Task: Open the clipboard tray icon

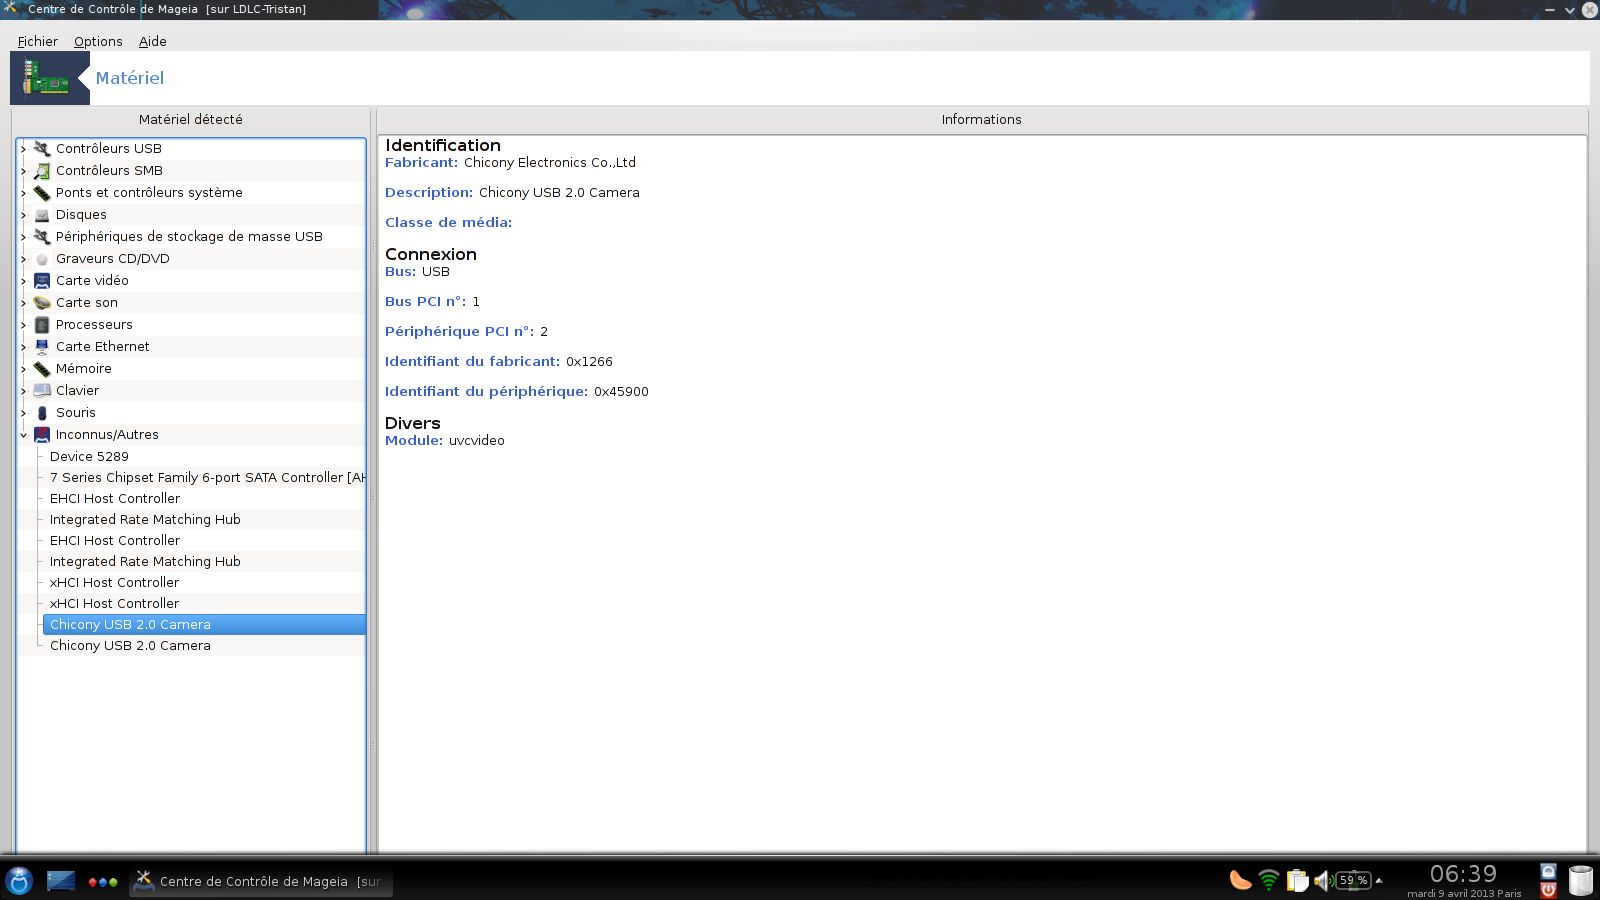Action: 1297,880
